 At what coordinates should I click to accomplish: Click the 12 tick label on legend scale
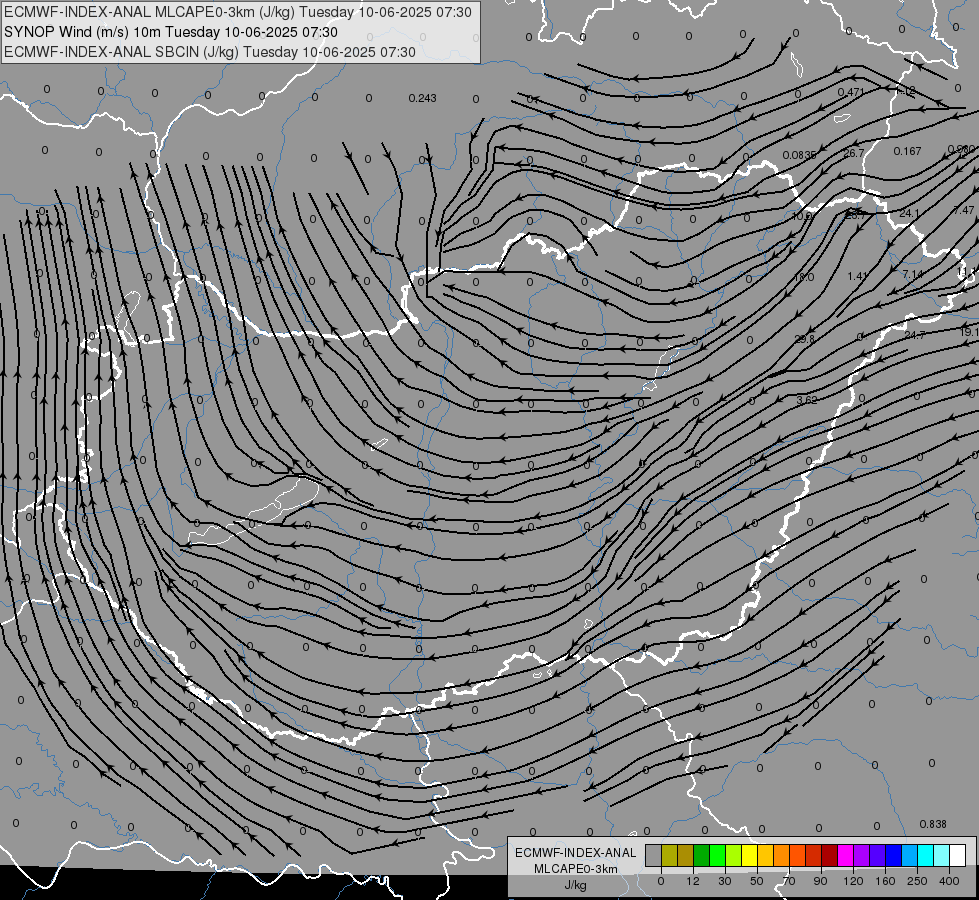693,881
